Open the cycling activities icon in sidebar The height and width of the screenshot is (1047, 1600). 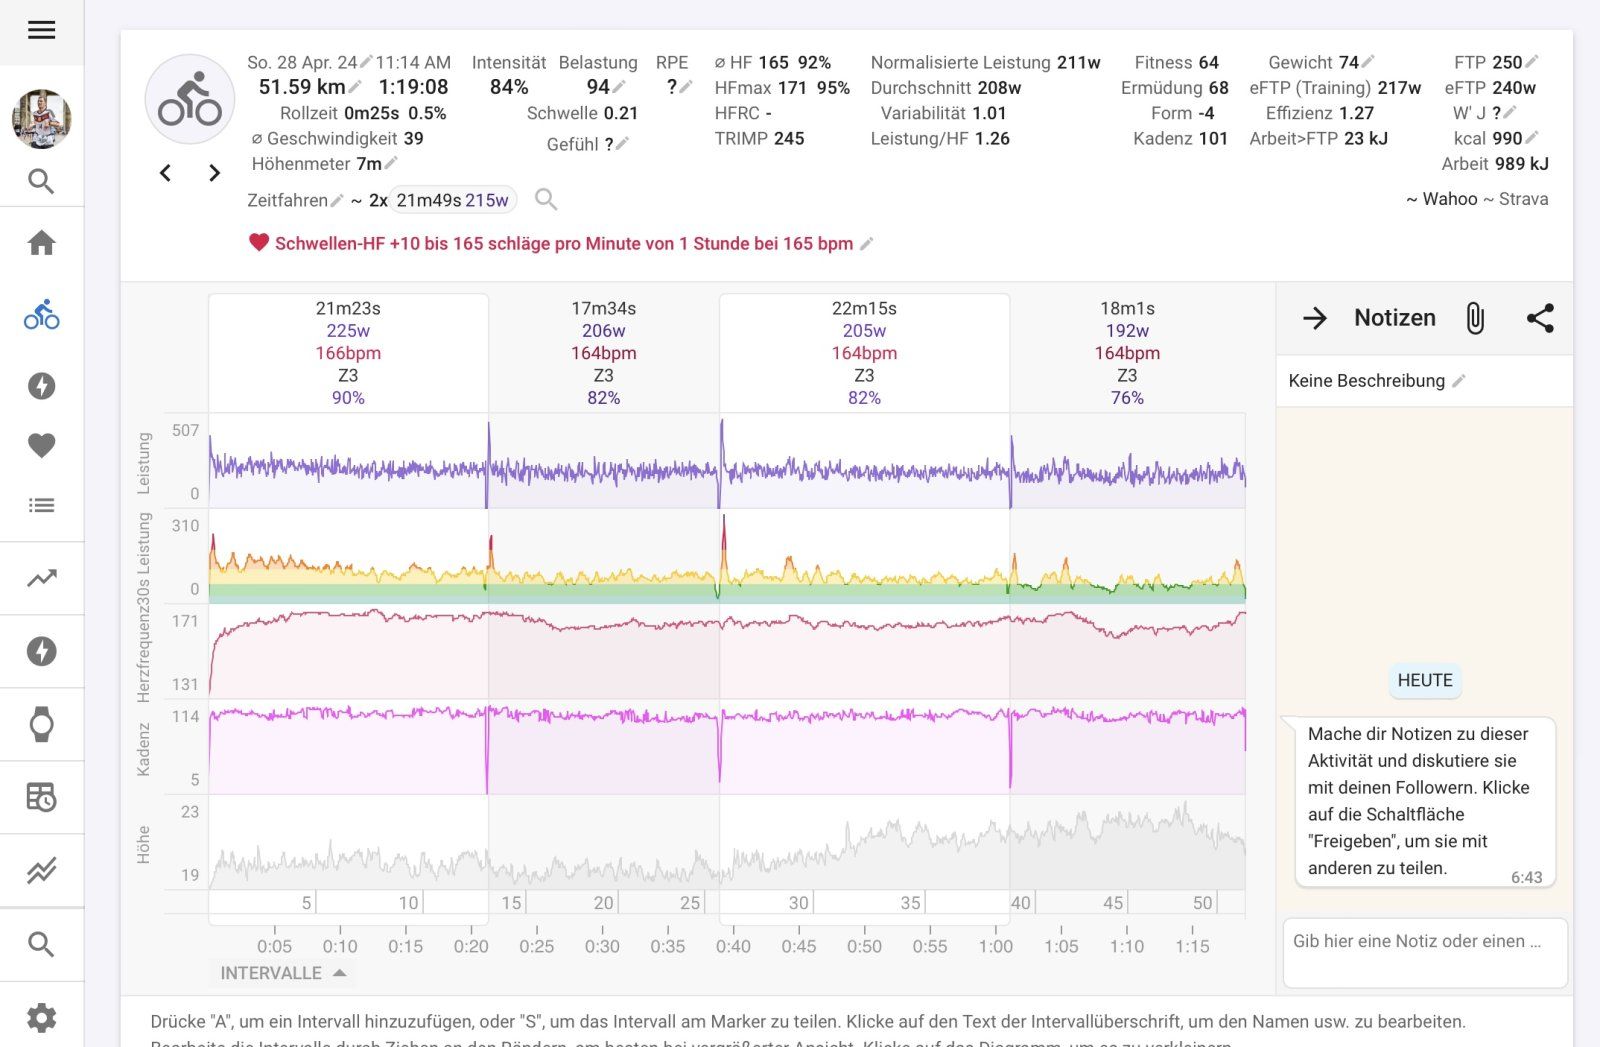pos(41,315)
